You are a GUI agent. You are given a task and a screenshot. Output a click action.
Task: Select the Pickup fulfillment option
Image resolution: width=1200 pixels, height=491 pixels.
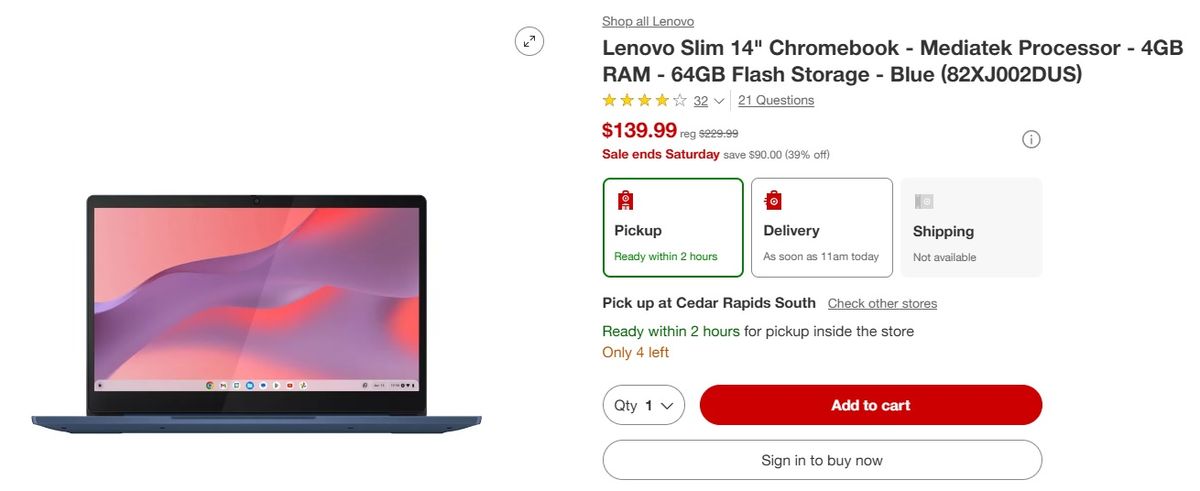[673, 227]
